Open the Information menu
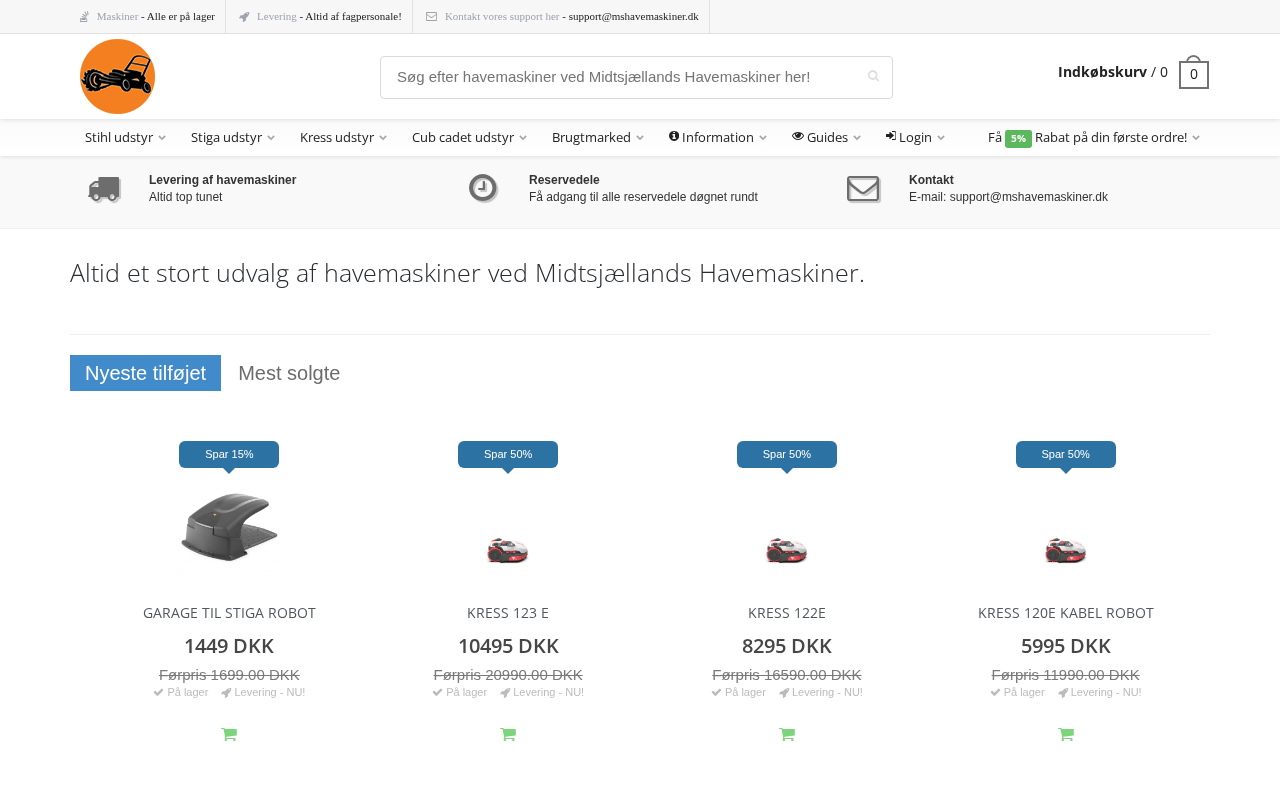Image resolution: width=1280 pixels, height=800 pixels. [x=717, y=138]
